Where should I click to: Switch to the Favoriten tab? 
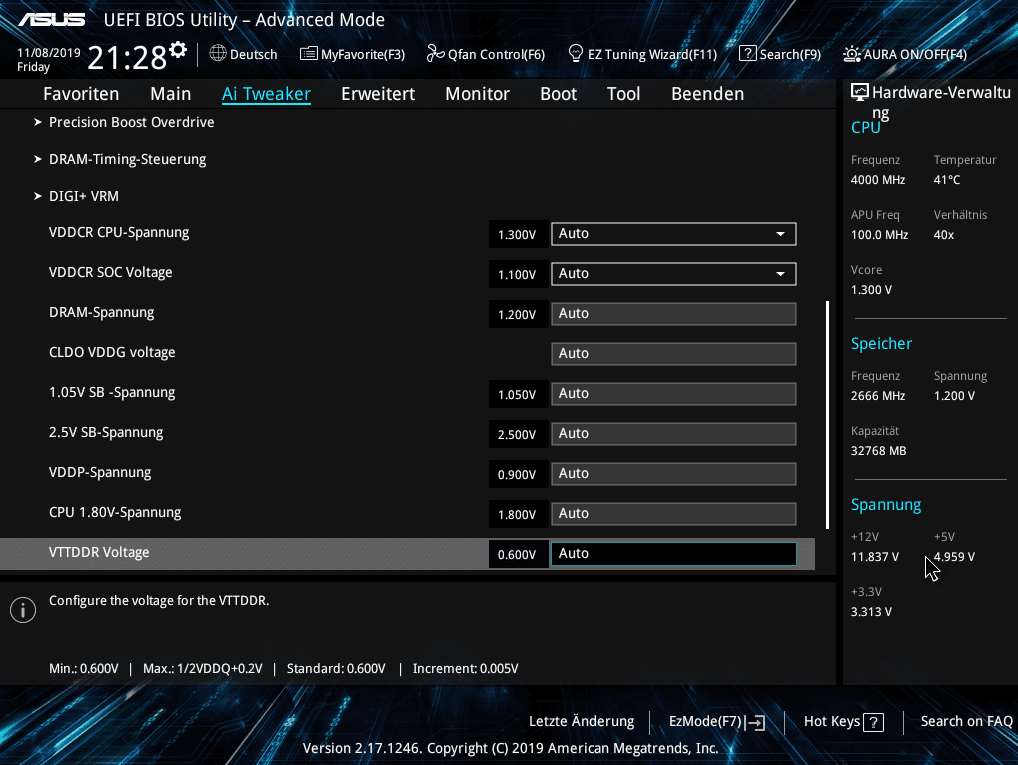(81, 94)
